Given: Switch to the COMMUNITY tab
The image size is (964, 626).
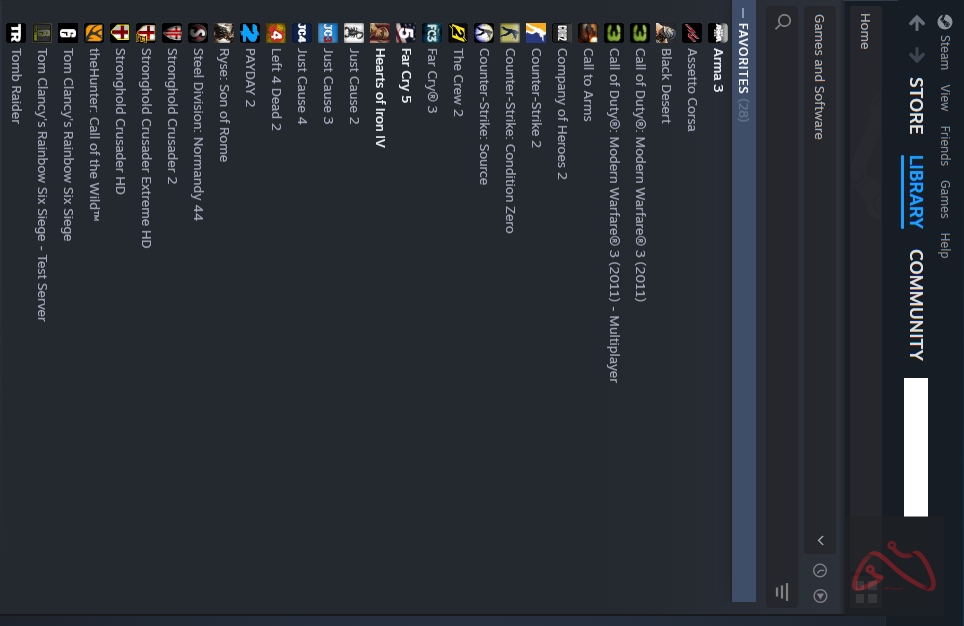Looking at the screenshot, I should click(916, 304).
